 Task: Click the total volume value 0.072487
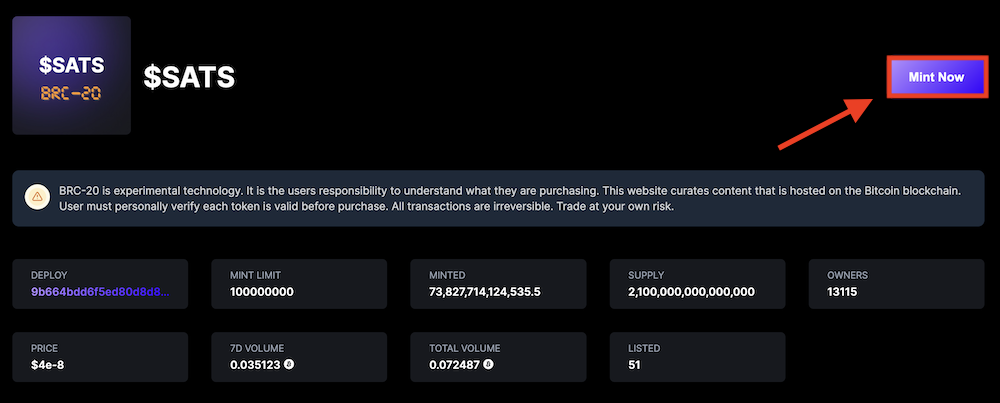pyautogui.click(x=455, y=365)
